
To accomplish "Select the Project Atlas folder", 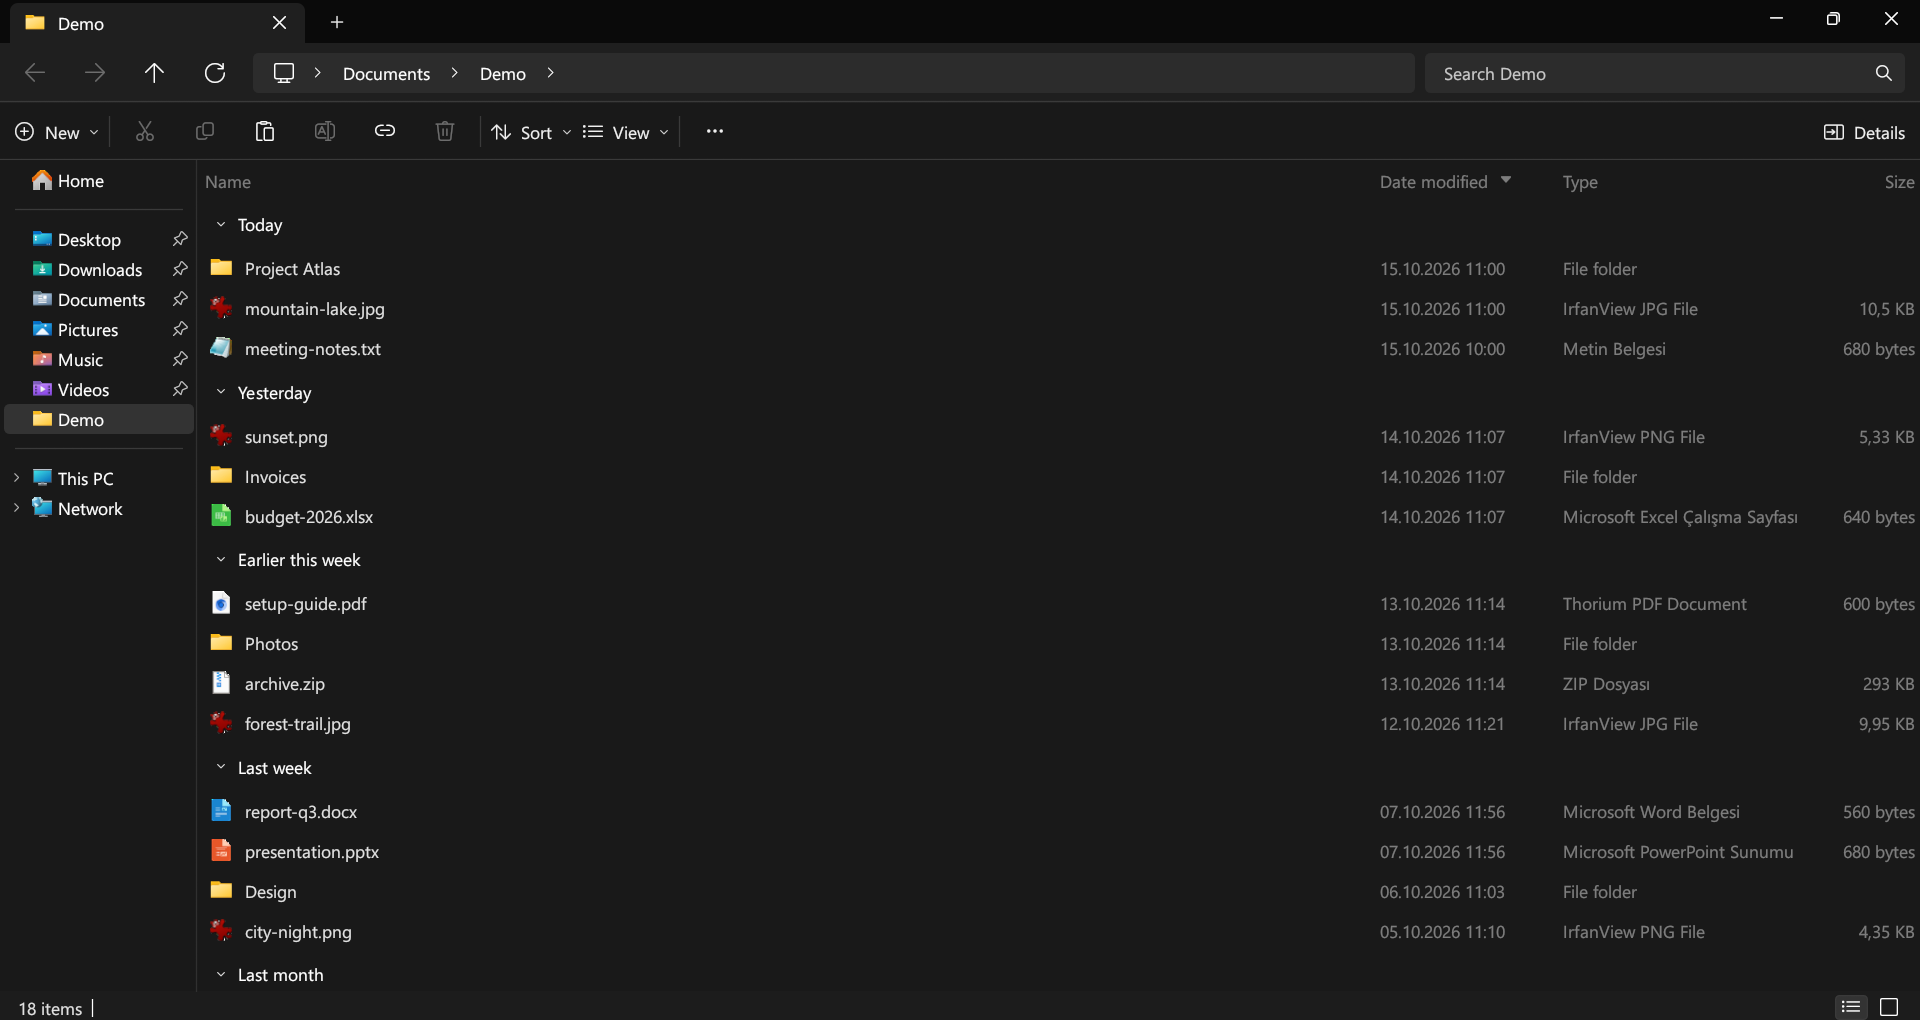I will pos(292,269).
